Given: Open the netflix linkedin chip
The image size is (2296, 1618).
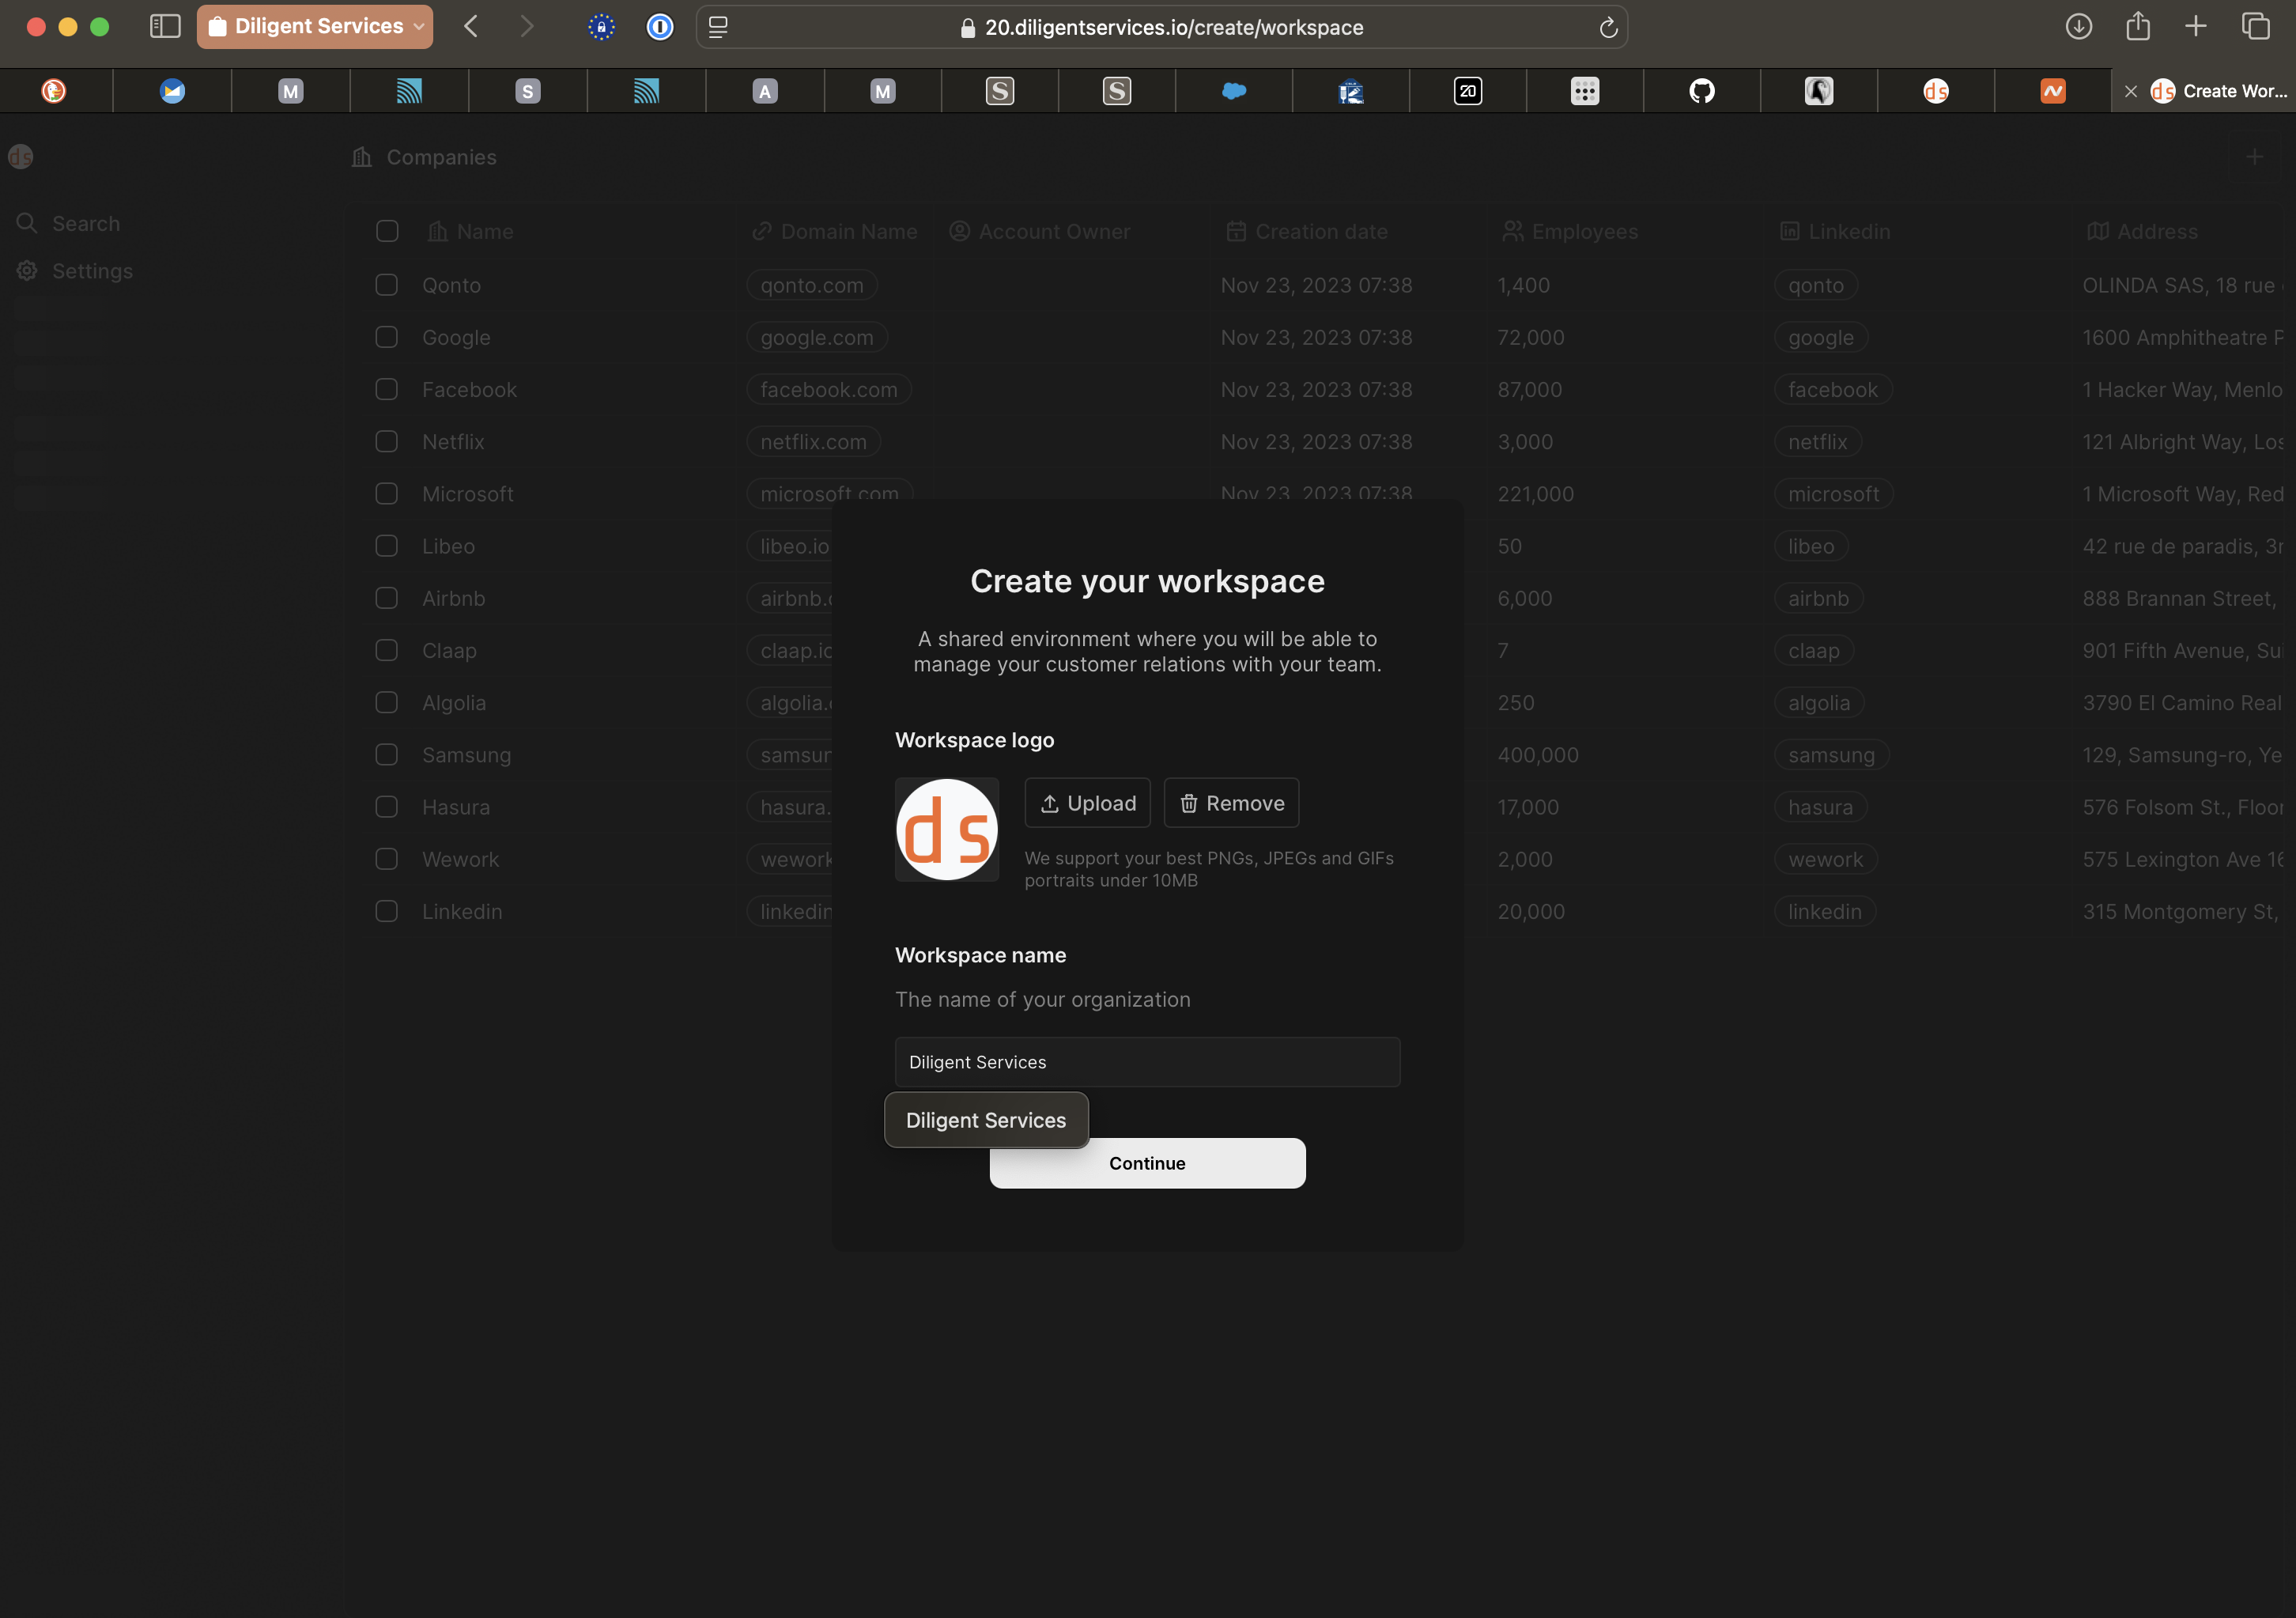Looking at the screenshot, I should [1818, 441].
